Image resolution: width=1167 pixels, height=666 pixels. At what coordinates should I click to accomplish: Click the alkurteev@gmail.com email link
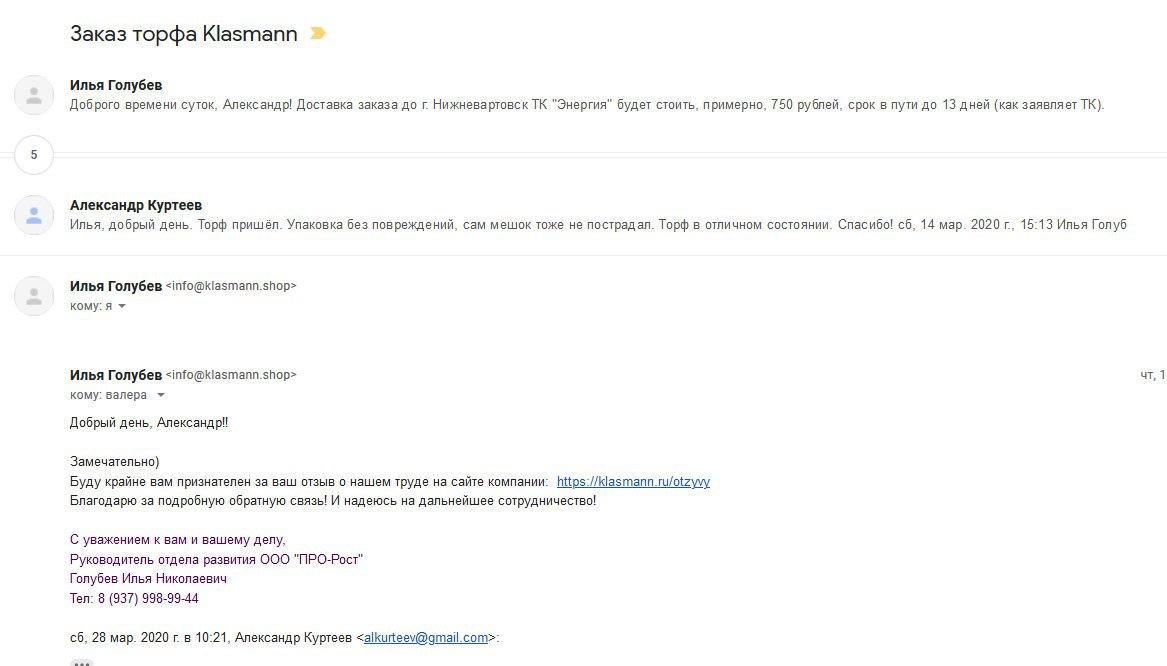pyautogui.click(x=425, y=637)
